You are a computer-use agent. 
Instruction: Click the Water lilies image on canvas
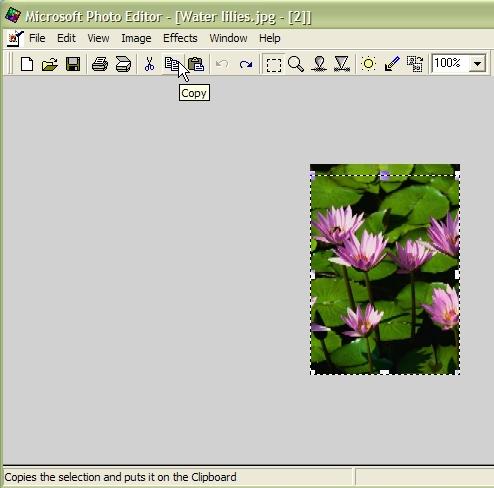coord(385,269)
